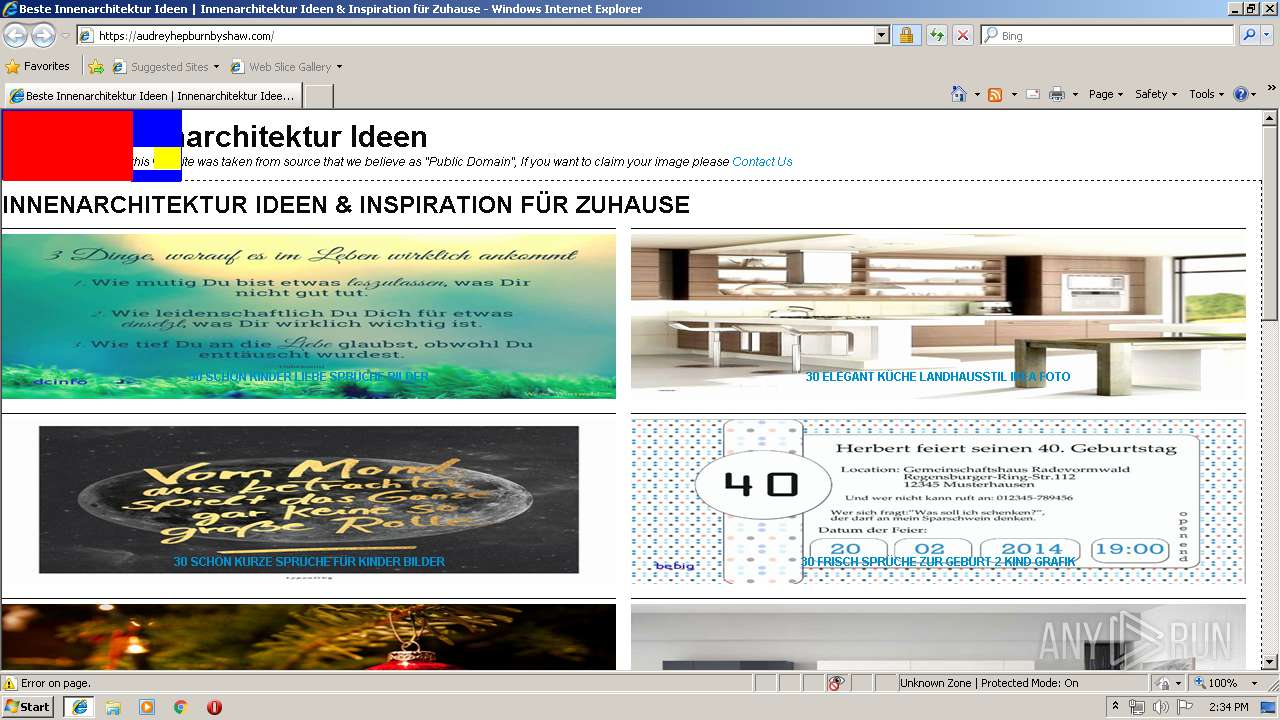This screenshot has height=720, width=1280.
Task: Show hidden tray icons arrow
Action: [x=1115, y=707]
